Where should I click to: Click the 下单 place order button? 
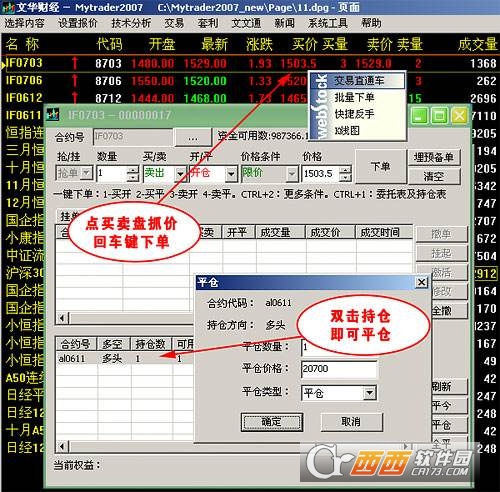(x=381, y=166)
